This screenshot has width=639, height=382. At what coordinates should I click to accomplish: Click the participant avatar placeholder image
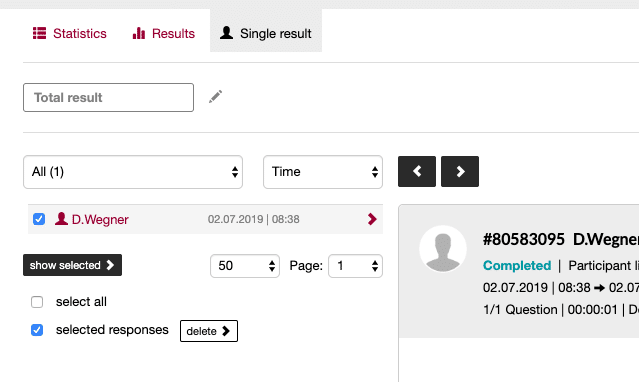click(x=443, y=249)
